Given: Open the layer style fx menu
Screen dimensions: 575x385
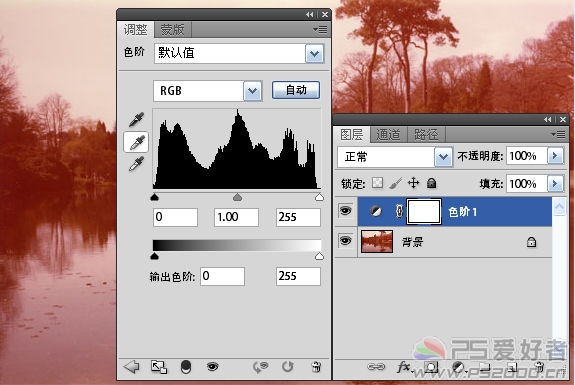Looking at the screenshot, I should (x=404, y=366).
